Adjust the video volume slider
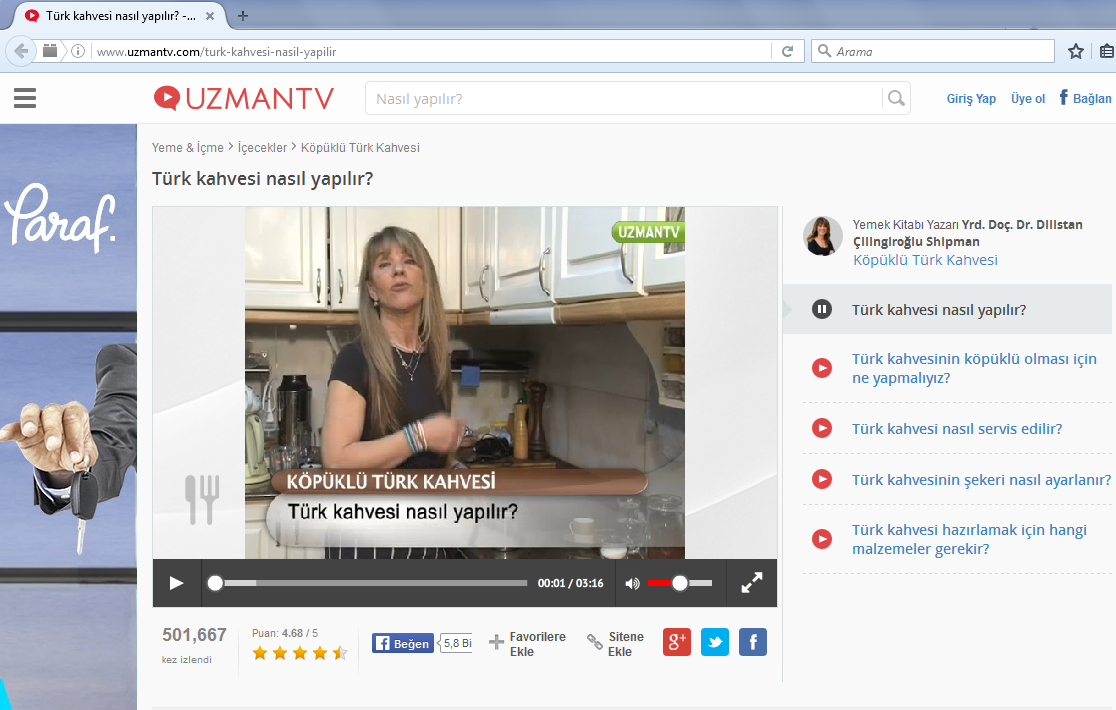This screenshot has width=1116, height=710. click(x=680, y=583)
